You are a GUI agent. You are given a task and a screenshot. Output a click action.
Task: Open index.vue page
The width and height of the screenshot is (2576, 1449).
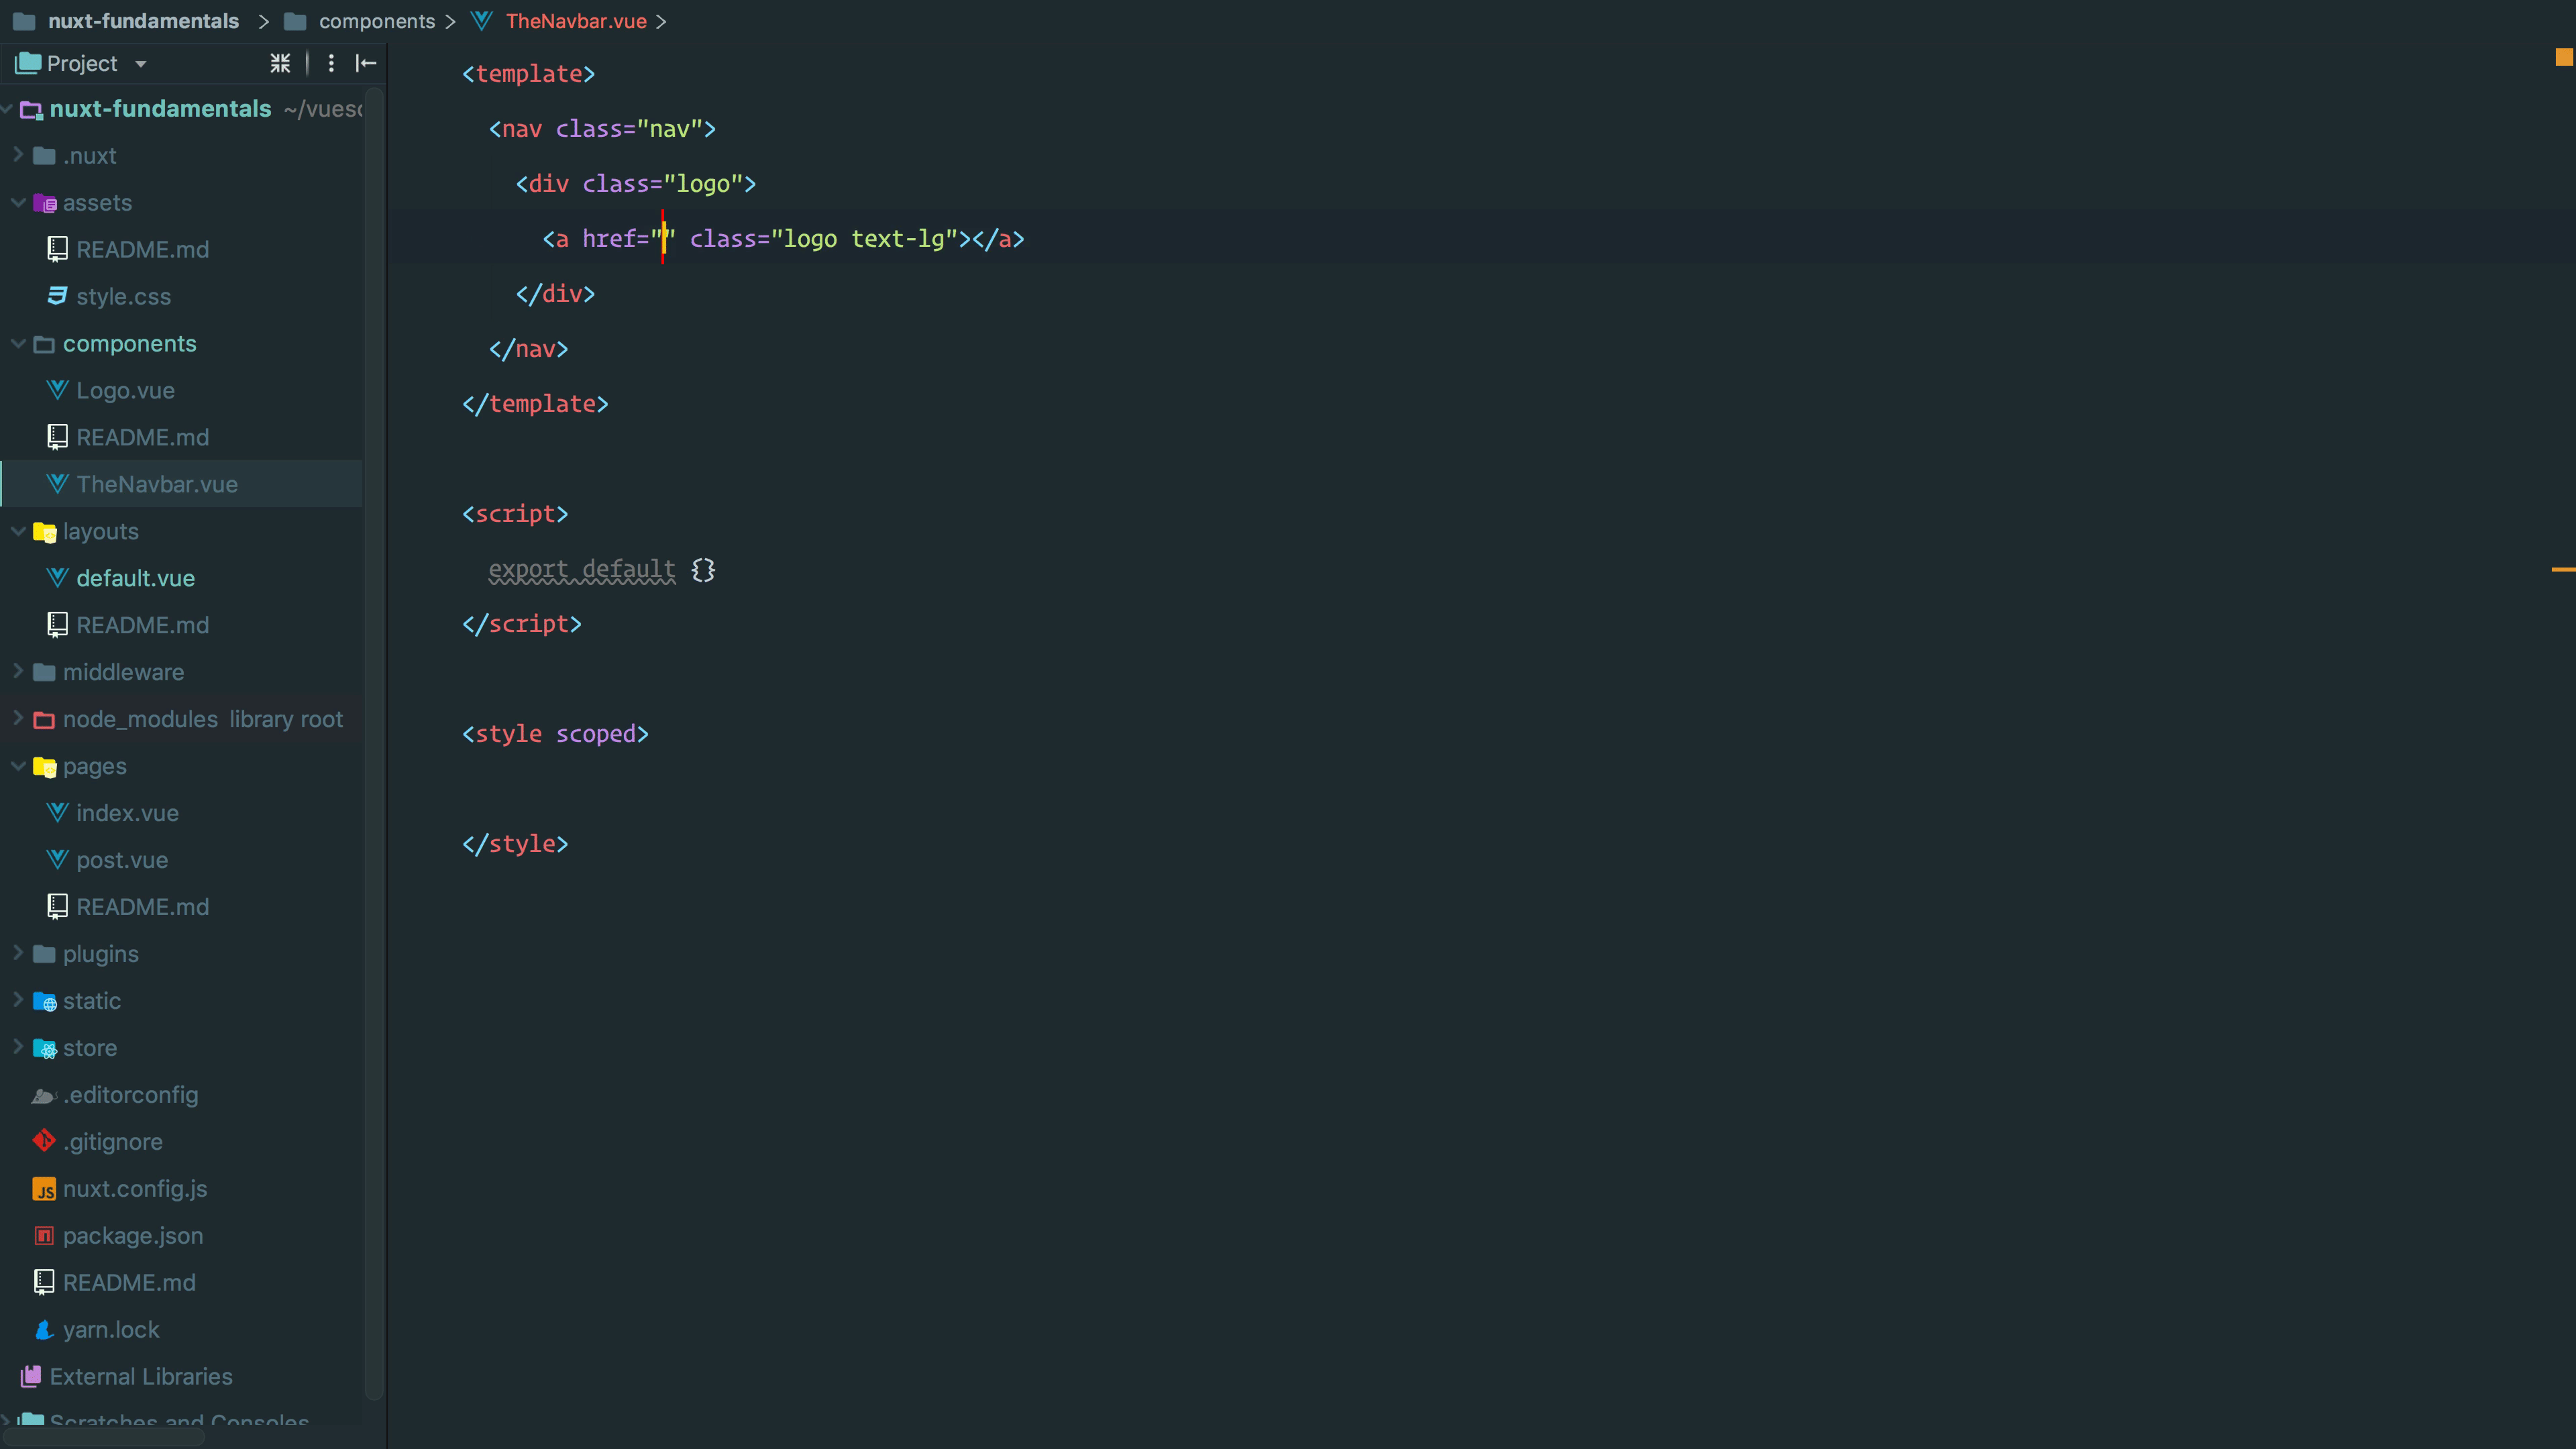pos(128,813)
